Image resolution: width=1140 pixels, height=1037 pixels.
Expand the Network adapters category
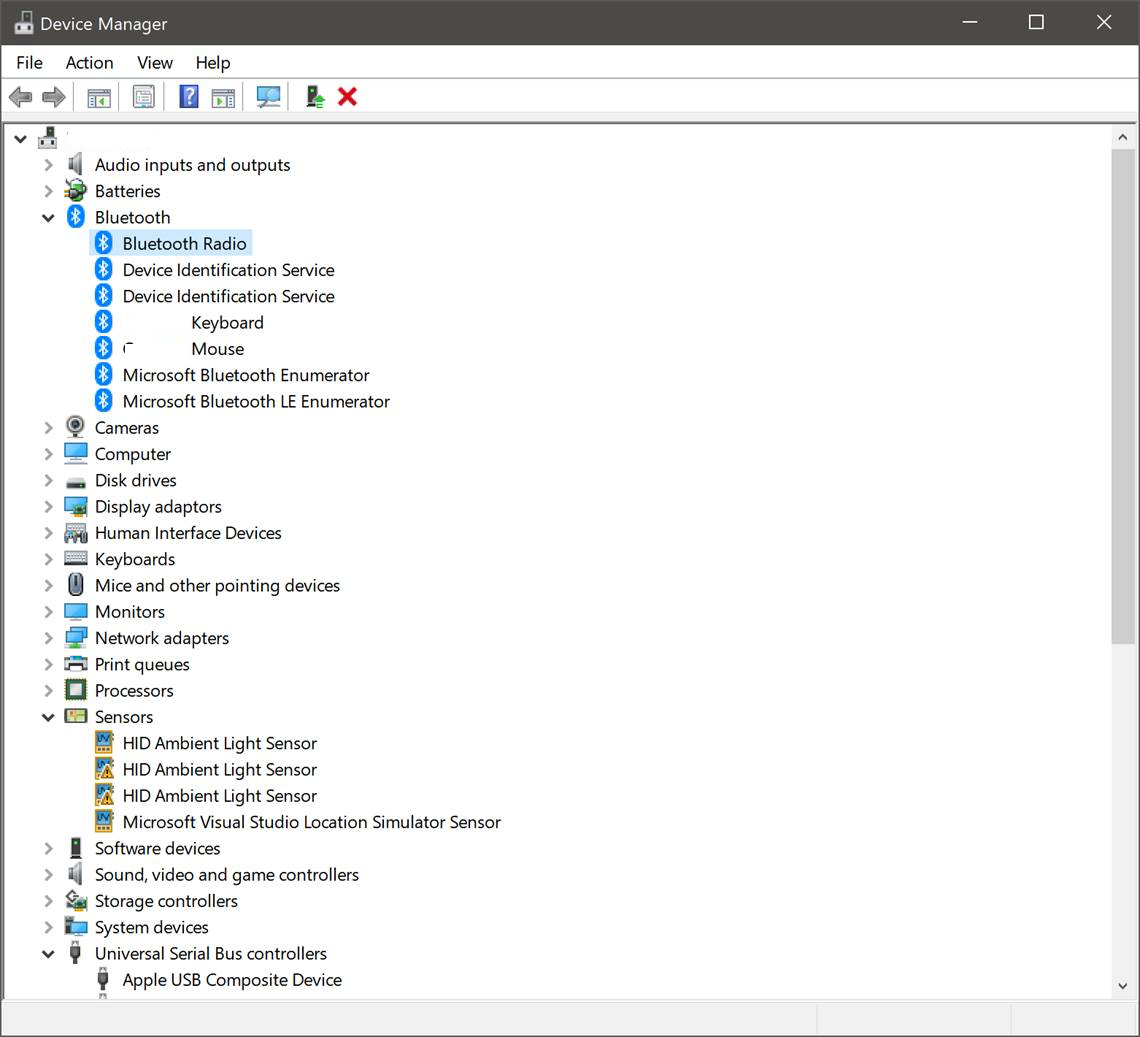[48, 638]
